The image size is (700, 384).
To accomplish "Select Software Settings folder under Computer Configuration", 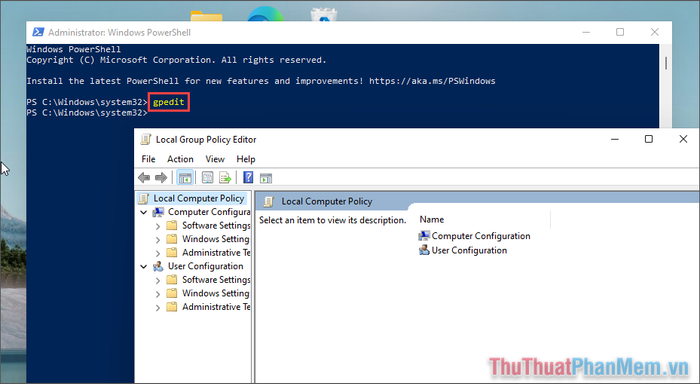I will 216,225.
